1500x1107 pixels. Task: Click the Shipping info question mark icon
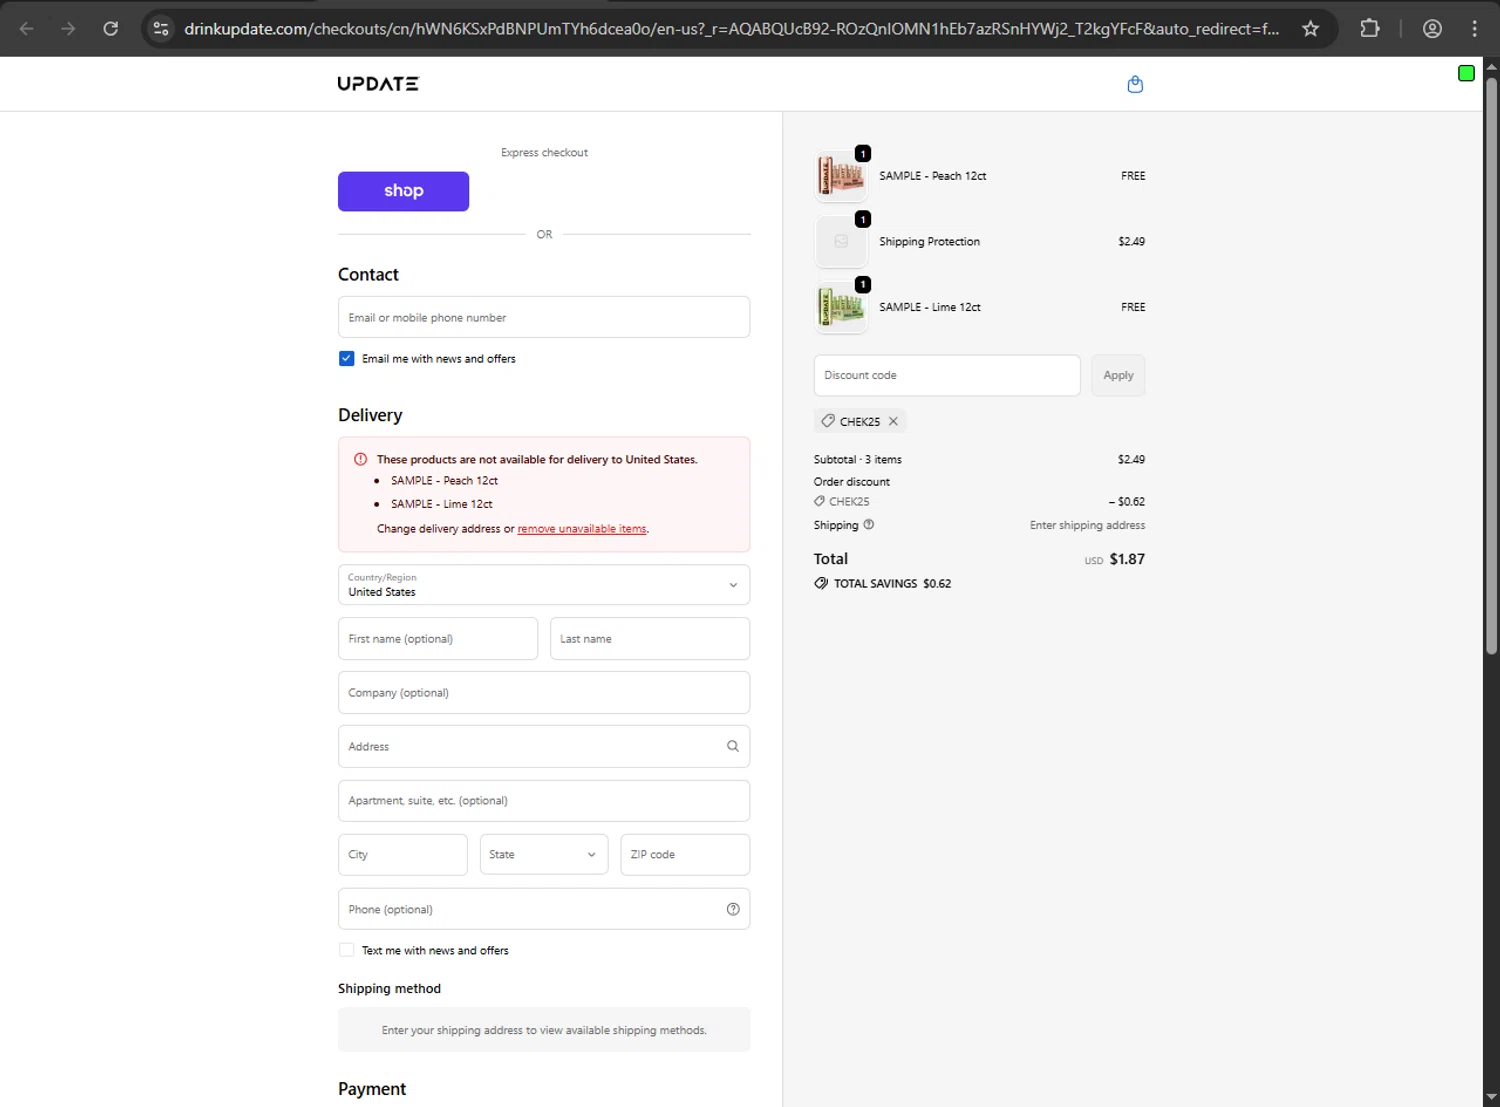[x=868, y=524]
